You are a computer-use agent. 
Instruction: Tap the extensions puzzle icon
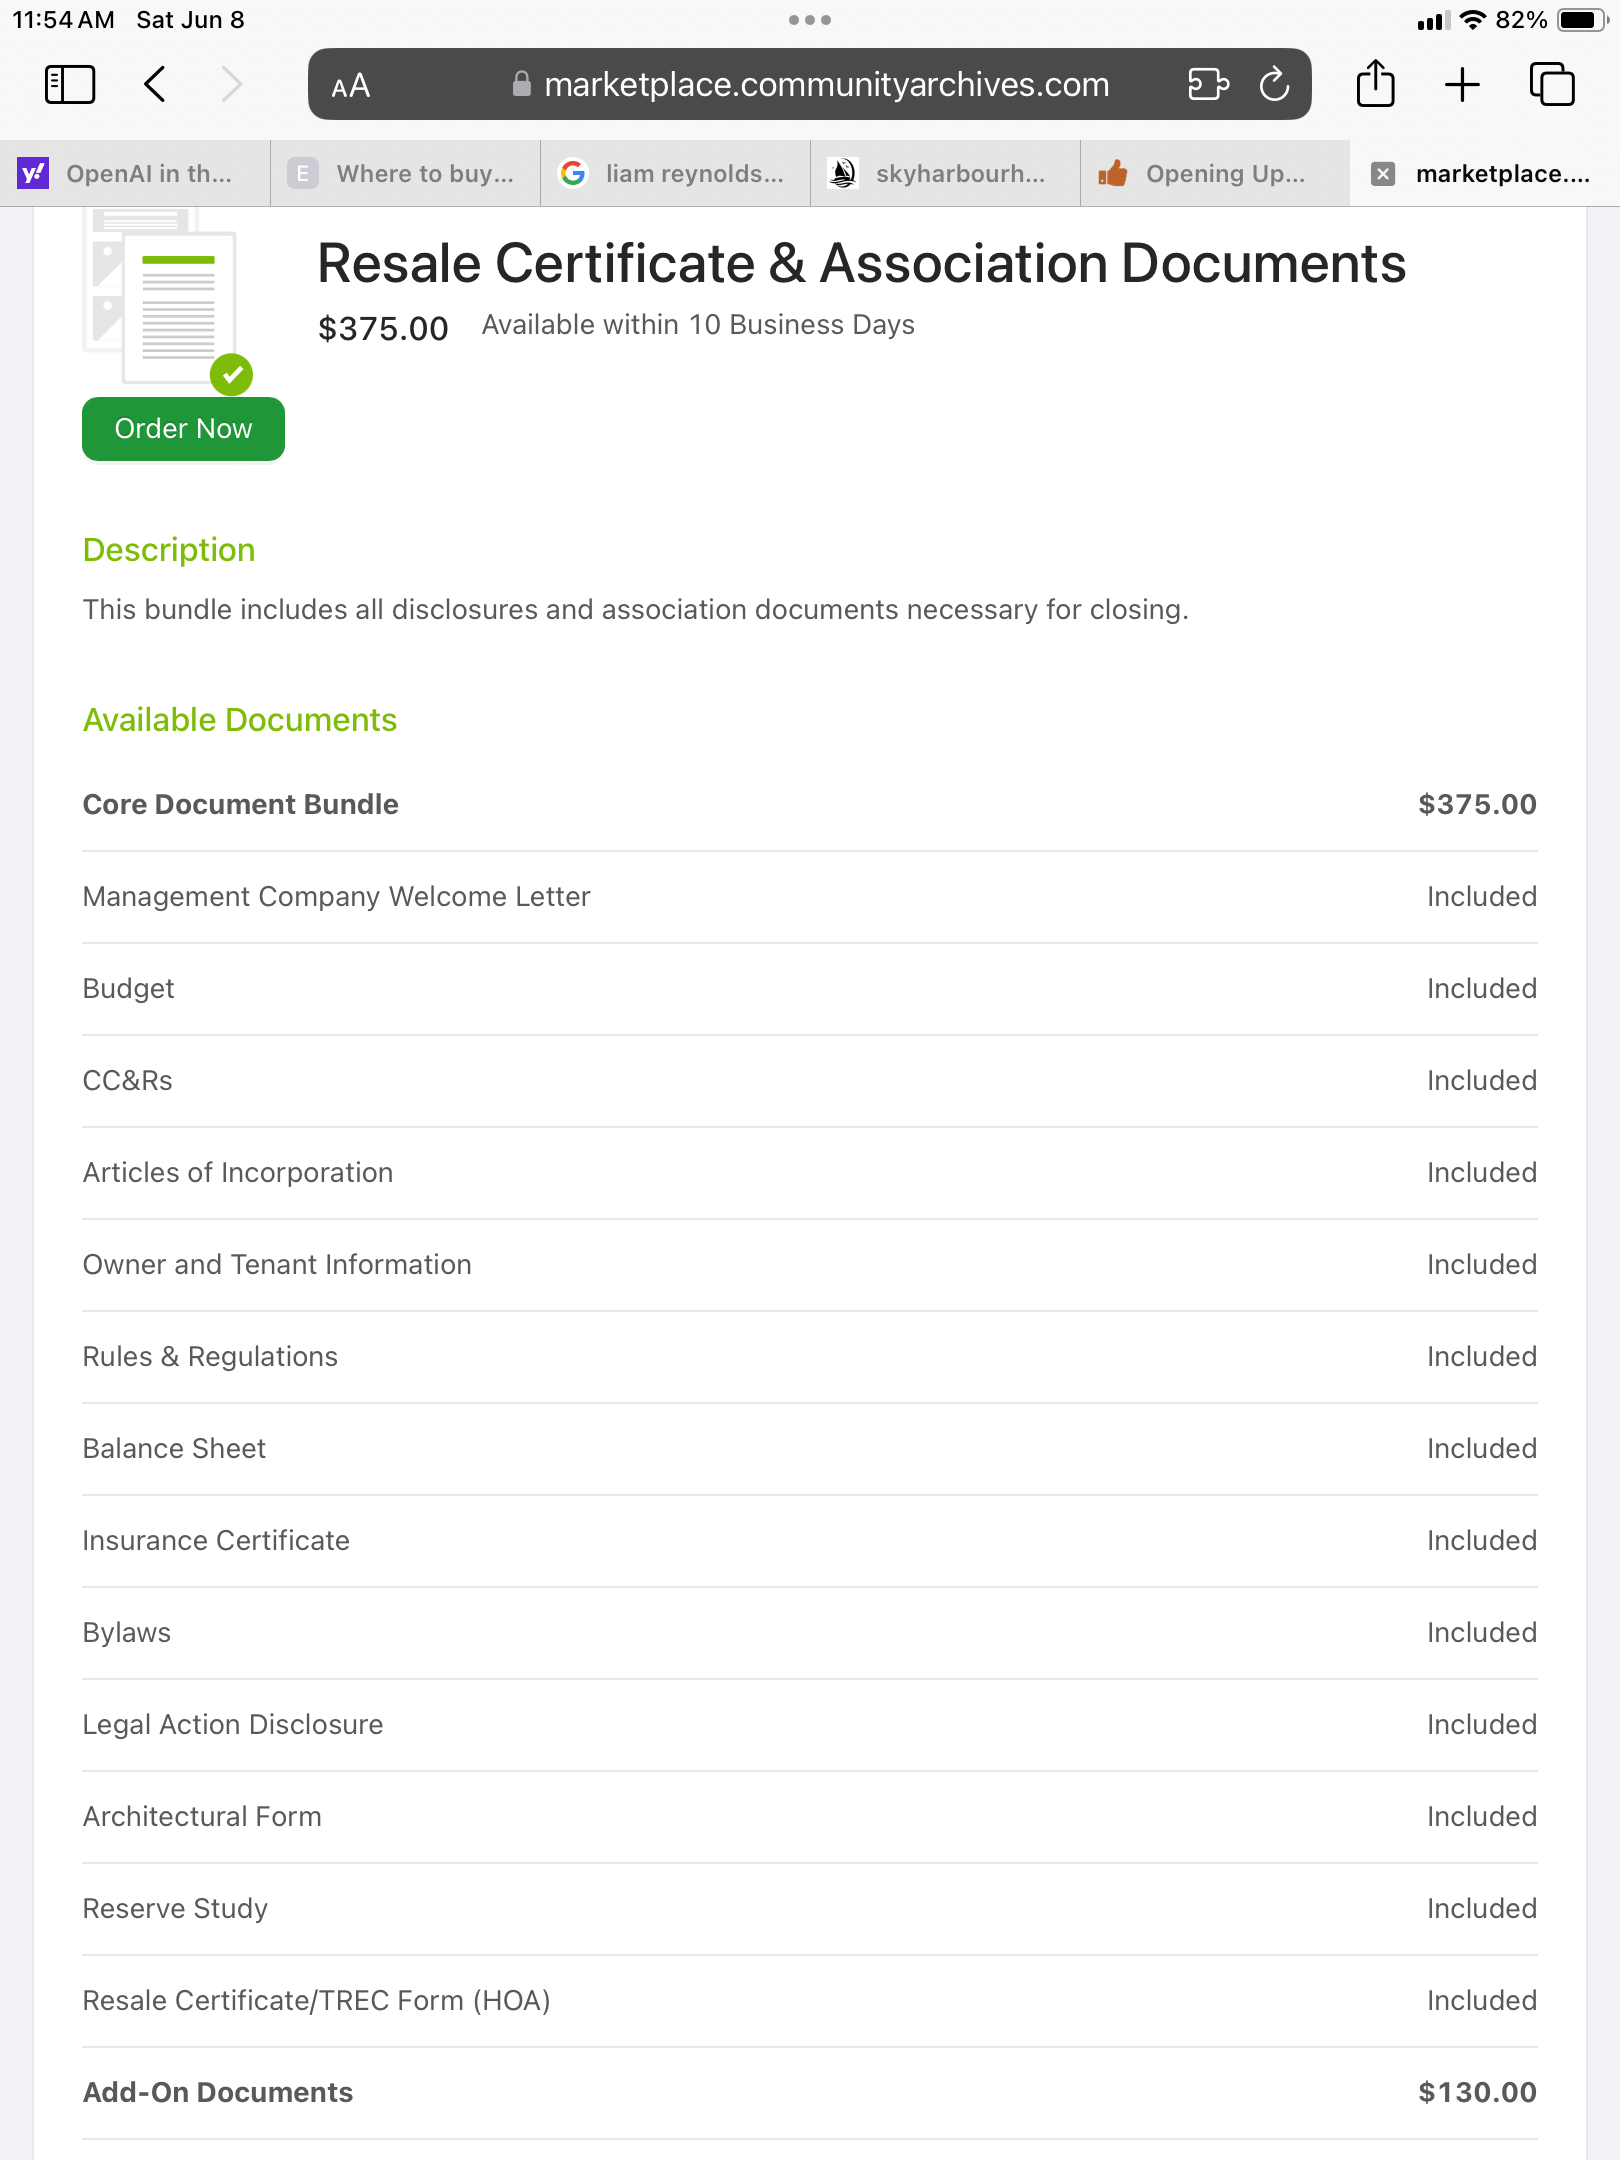[x=1208, y=85]
